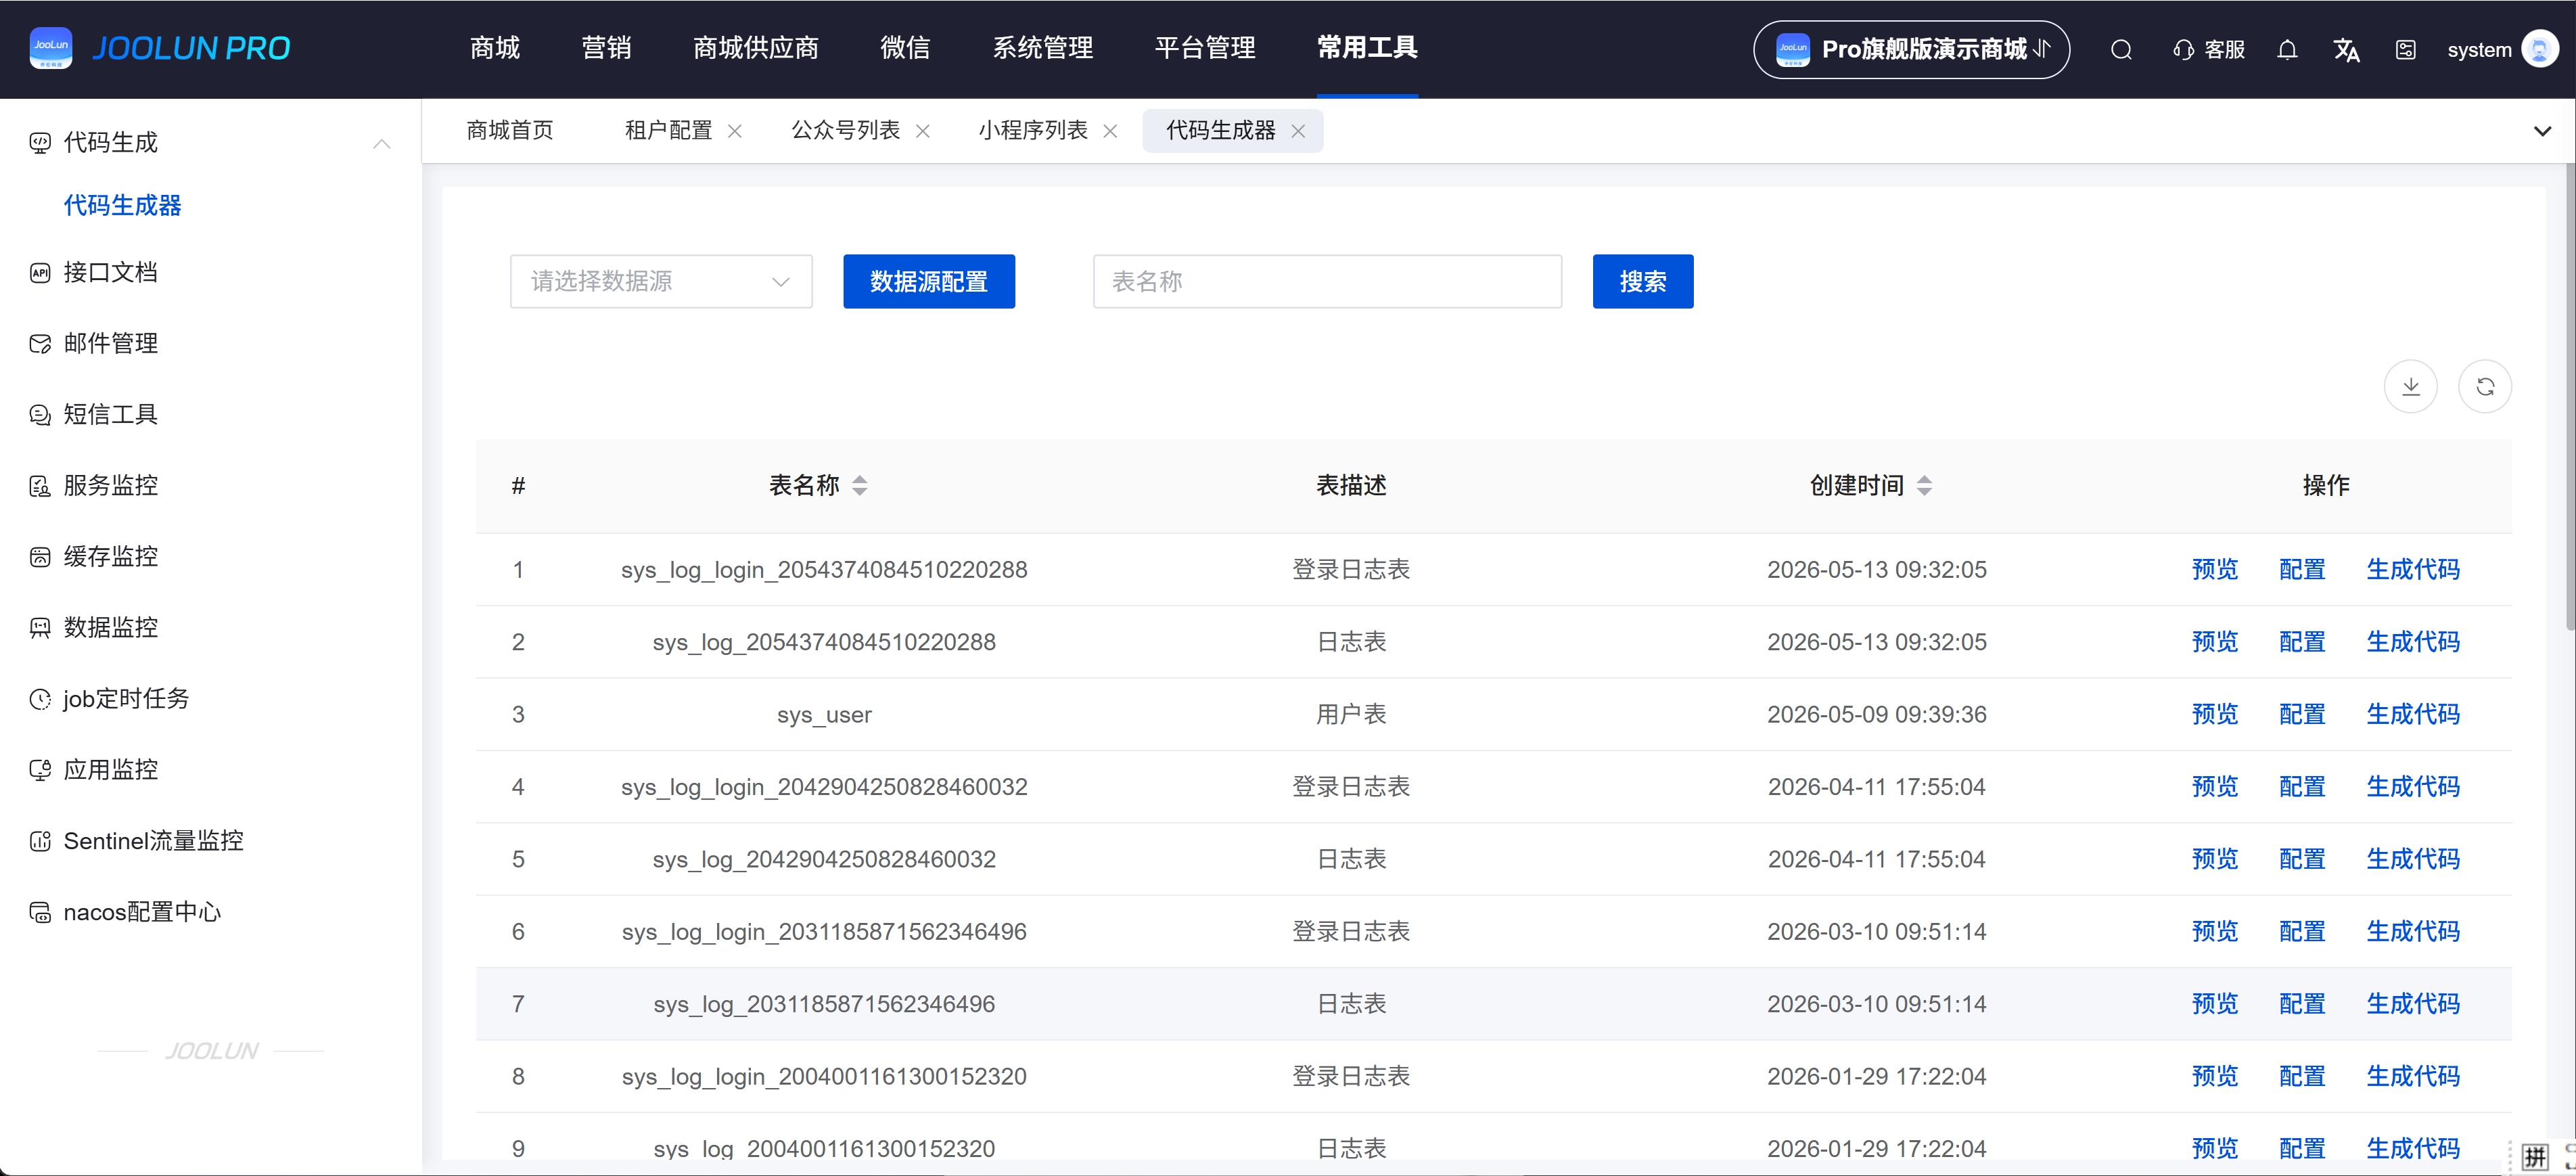The image size is (2576, 1176).
Task: Close the 公众号列表 tab
Action: click(923, 131)
